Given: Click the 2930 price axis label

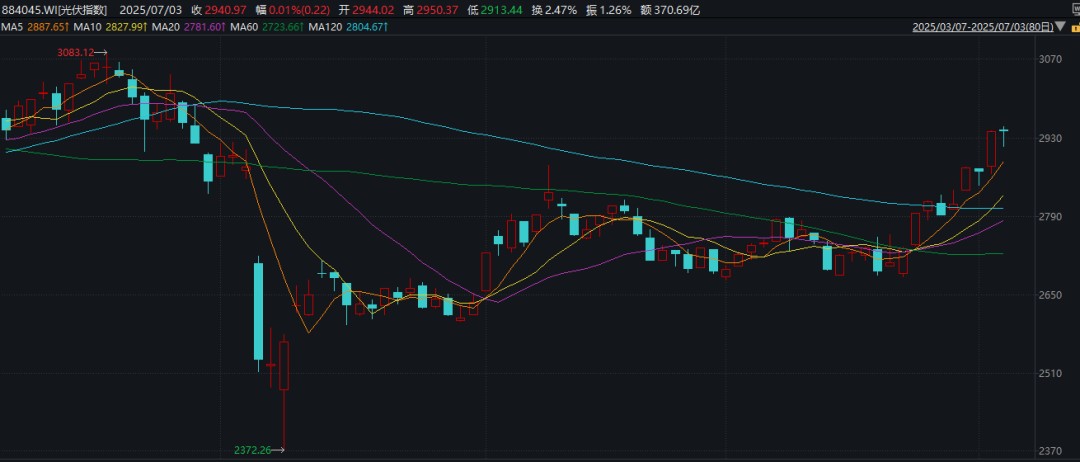Looking at the screenshot, I should (x=1049, y=139).
